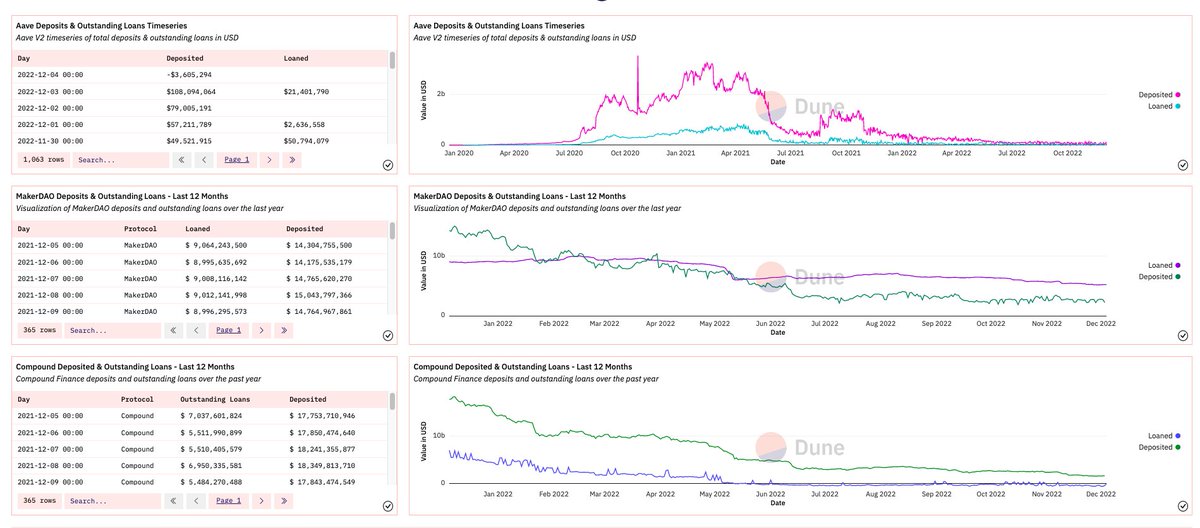Go to first page of MakerDAO table
1200x528 pixels.
tap(175, 329)
